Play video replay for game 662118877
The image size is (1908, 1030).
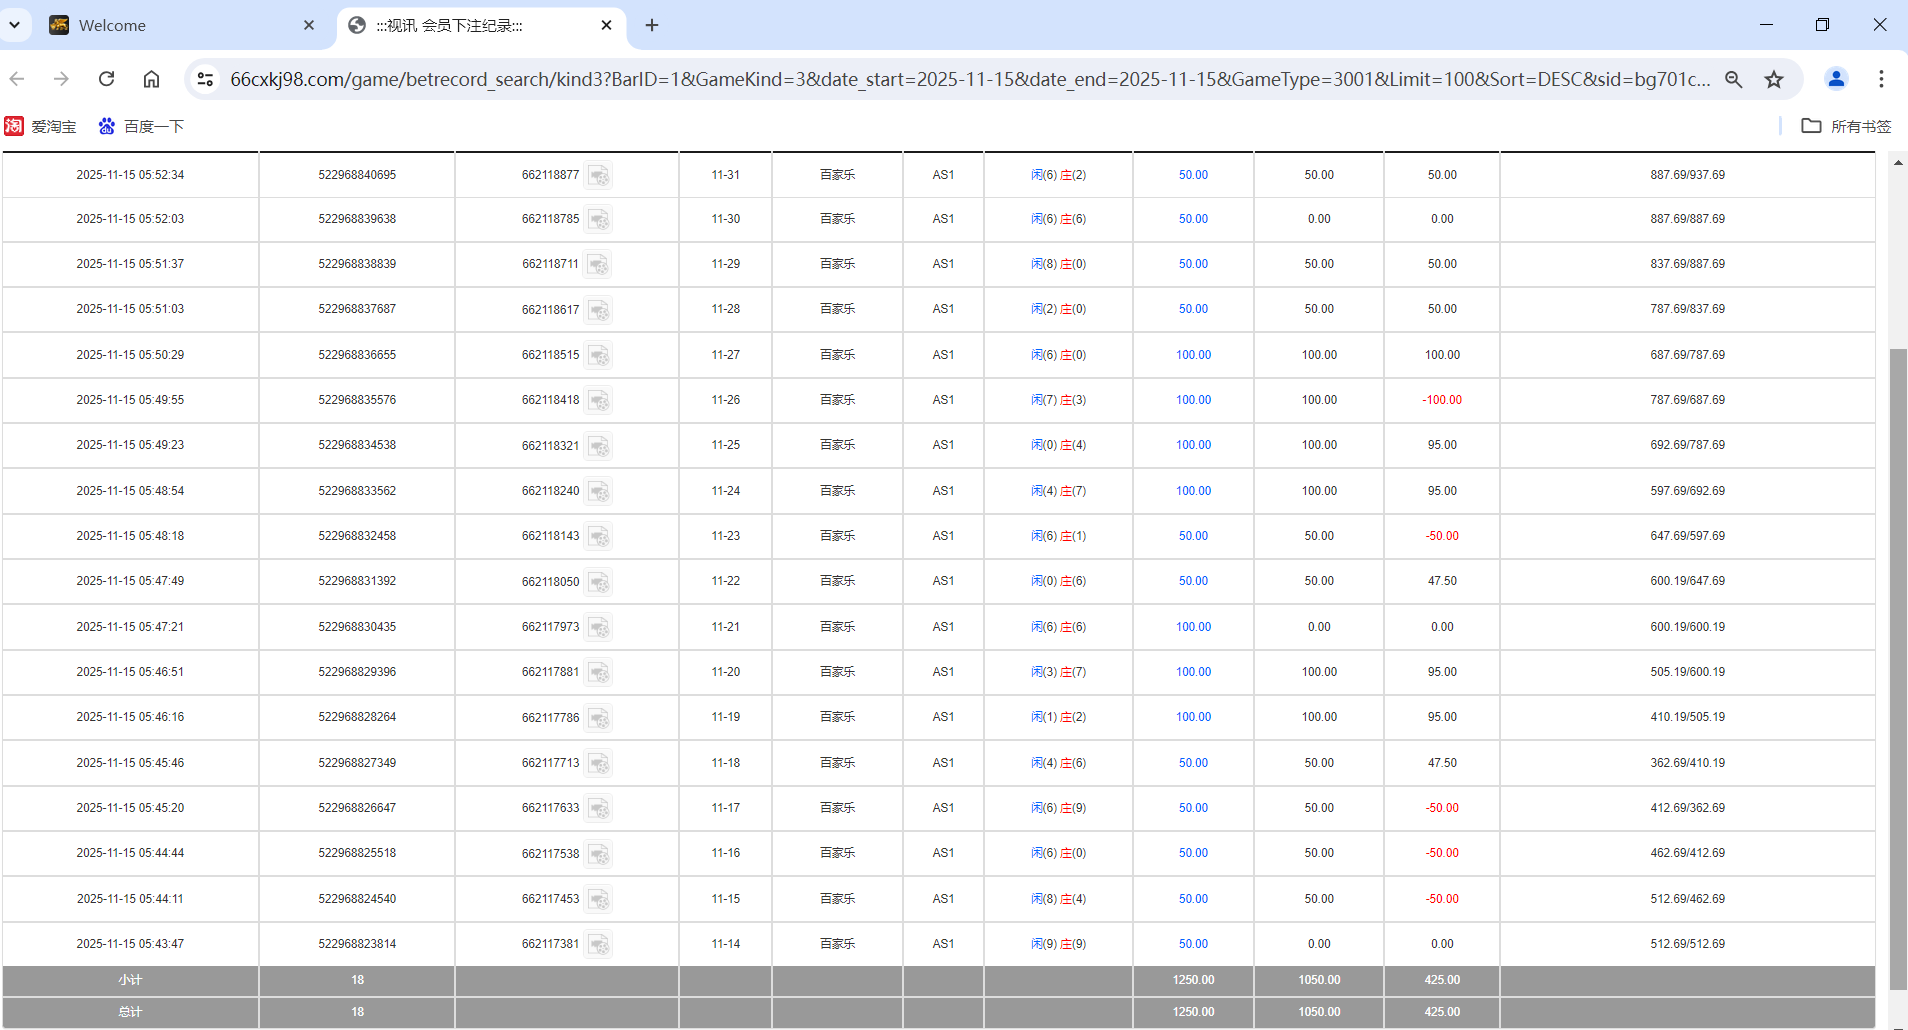click(598, 175)
